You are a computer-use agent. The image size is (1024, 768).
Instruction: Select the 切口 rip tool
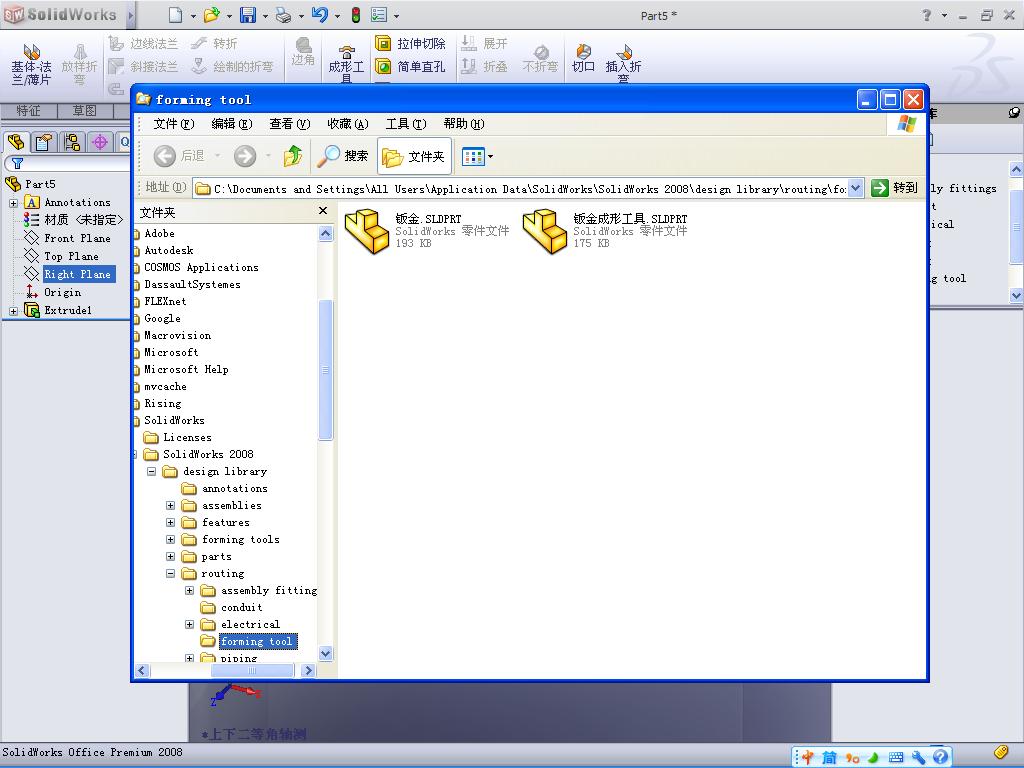pyautogui.click(x=583, y=57)
